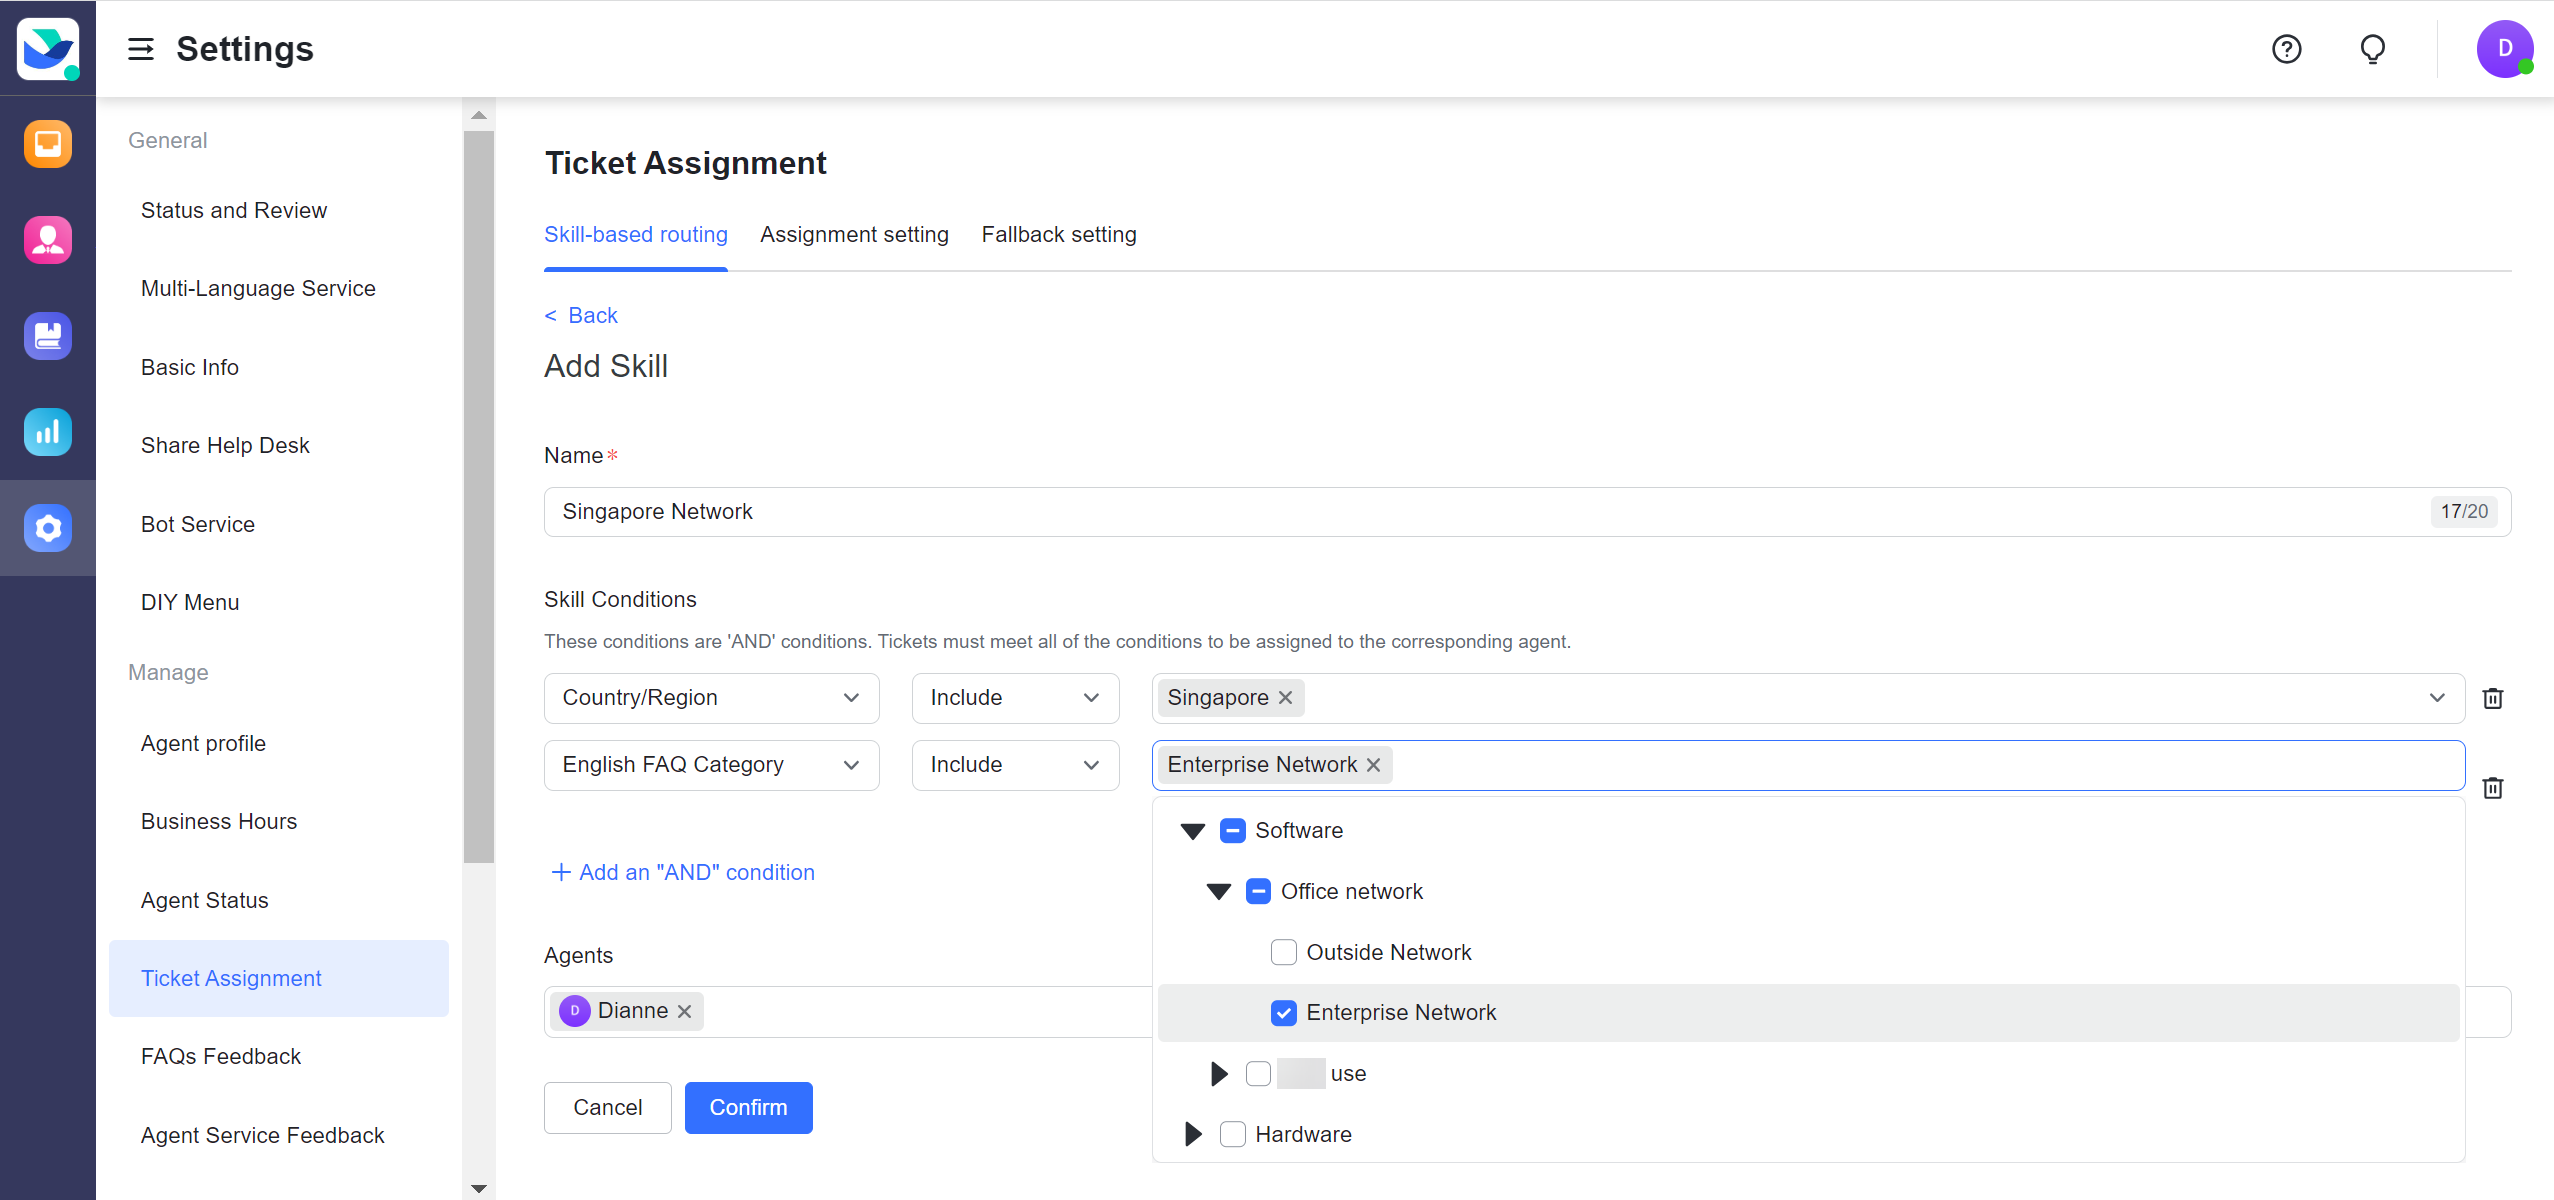Open the Tickets panel from the sidebar

tap(48, 143)
